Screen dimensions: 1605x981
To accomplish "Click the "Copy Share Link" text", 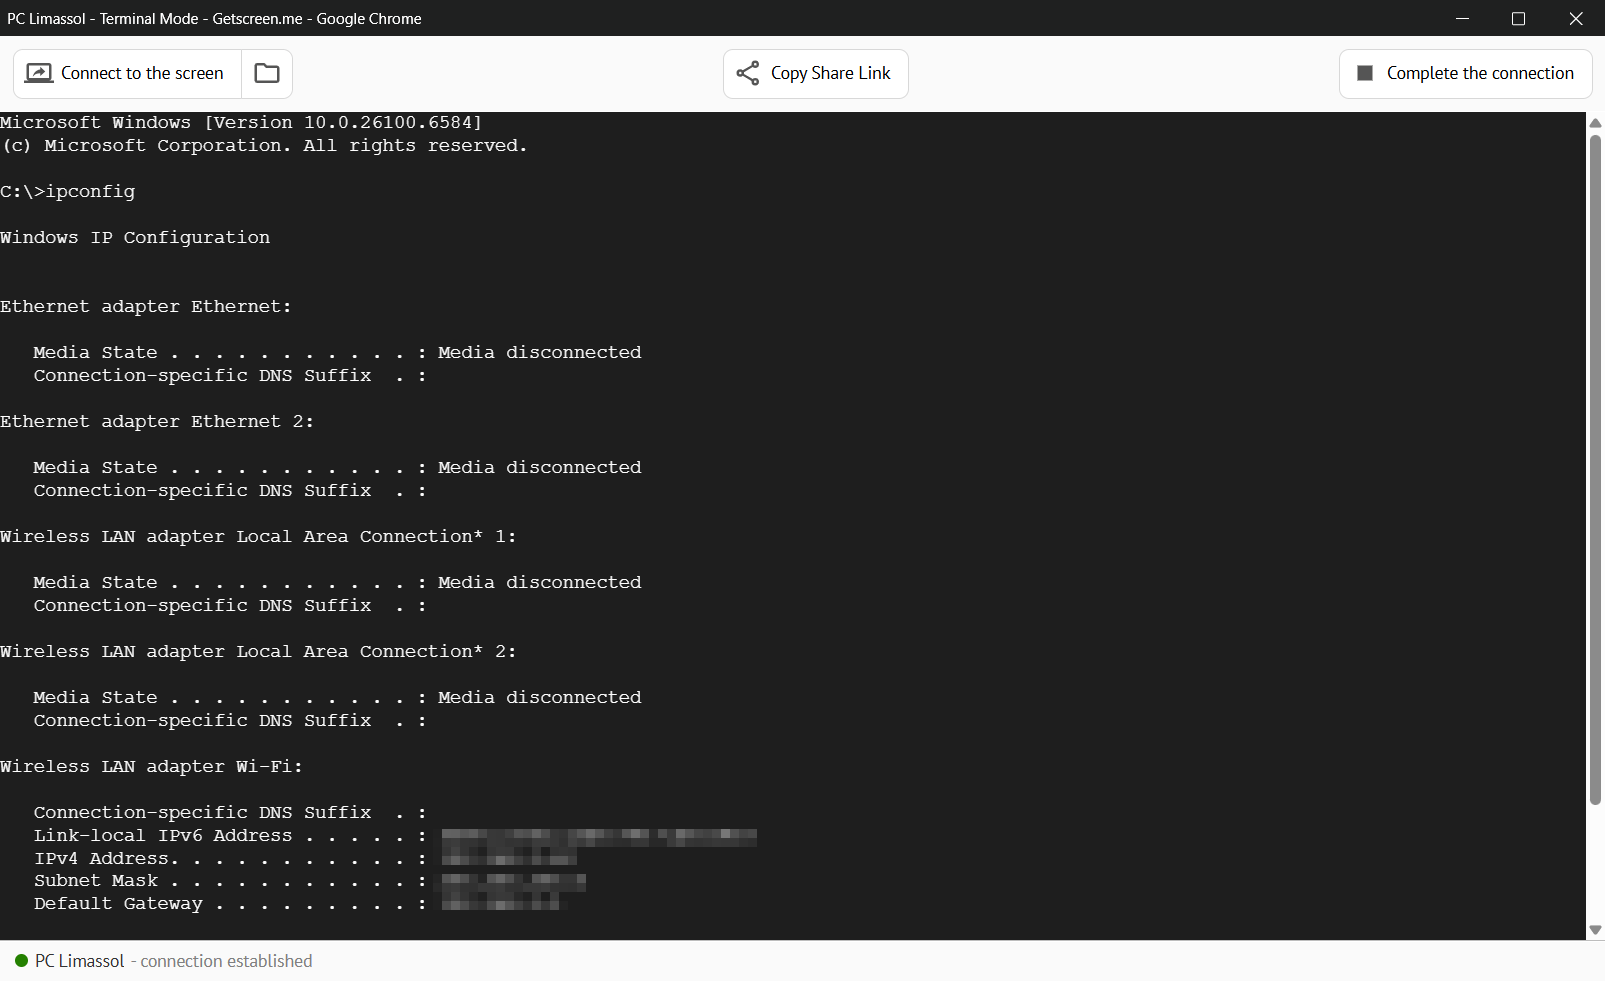I will (830, 73).
